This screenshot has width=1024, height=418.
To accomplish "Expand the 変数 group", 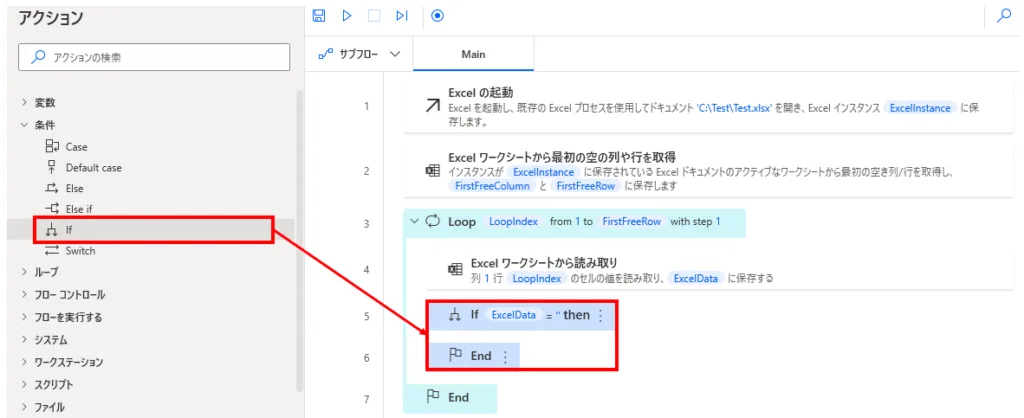I will [x=25, y=103].
